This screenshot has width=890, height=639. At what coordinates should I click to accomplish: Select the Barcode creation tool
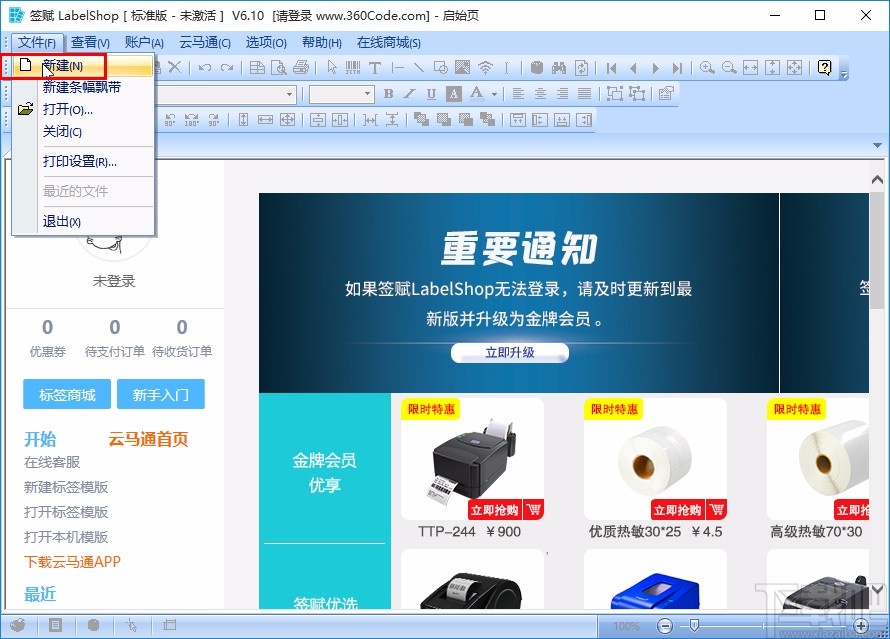351,67
